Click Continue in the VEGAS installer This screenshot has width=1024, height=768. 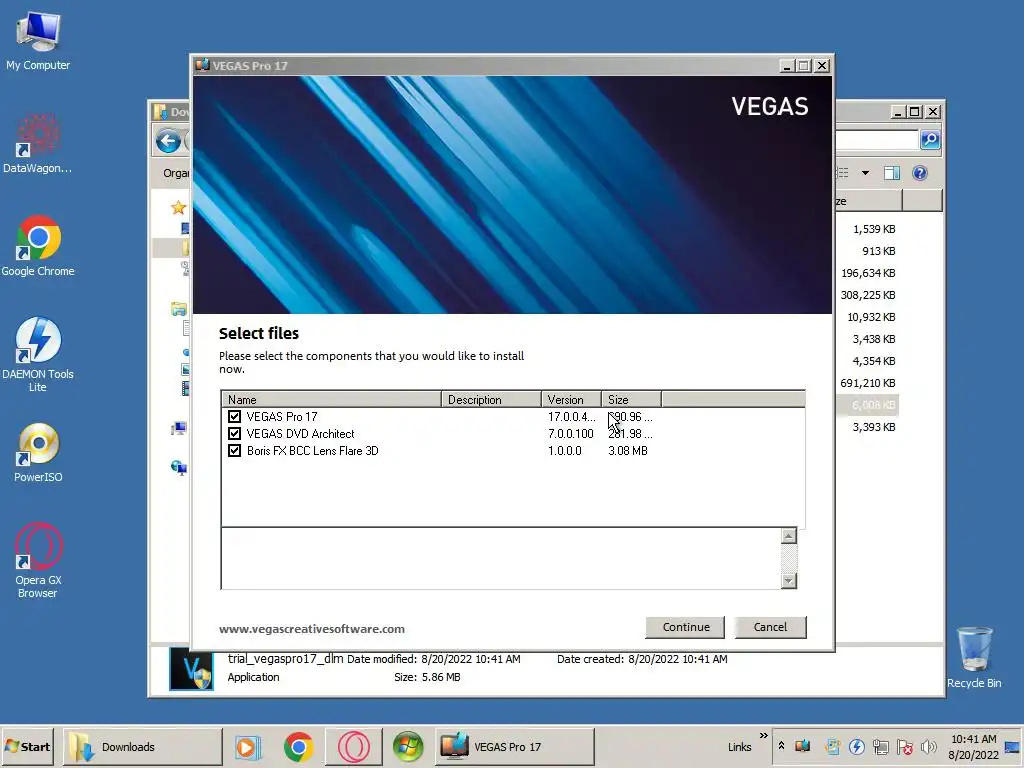tap(685, 627)
